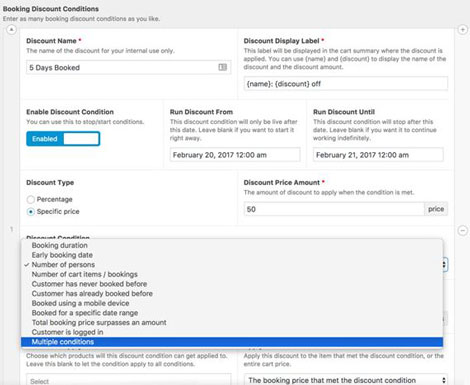The width and height of the screenshot is (470, 385).
Task: Choose Booking duration from the condition list
Action: [232, 245]
